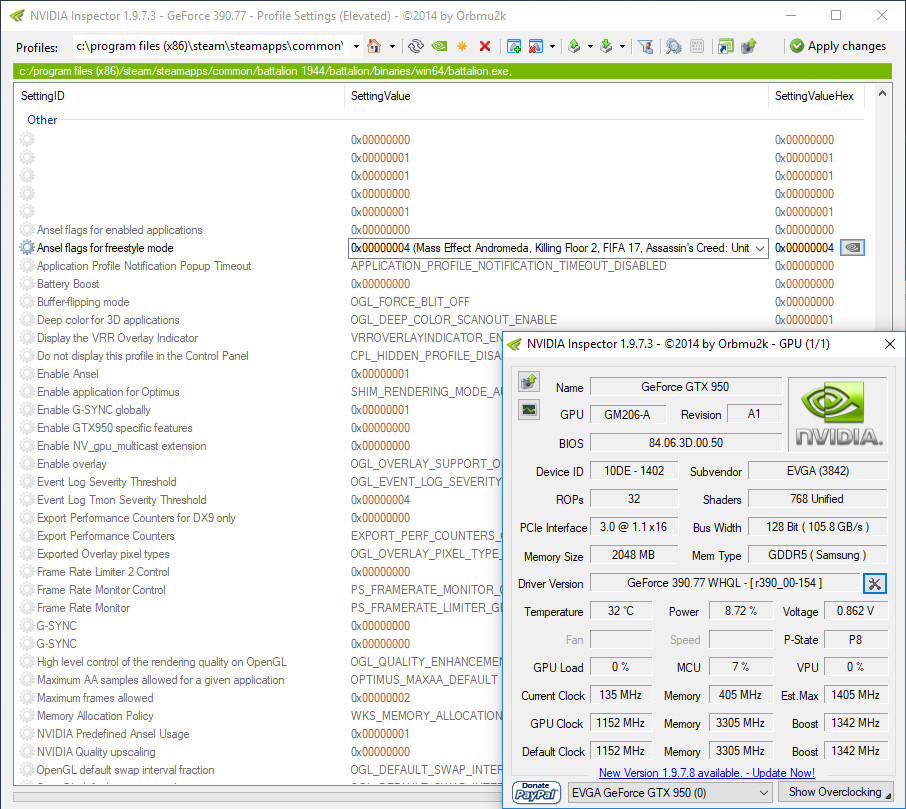Viewport: 906px width, 809px height.
Task: Open the EVGA GeForce GTX 950 GPU selector
Action: [x=670, y=793]
